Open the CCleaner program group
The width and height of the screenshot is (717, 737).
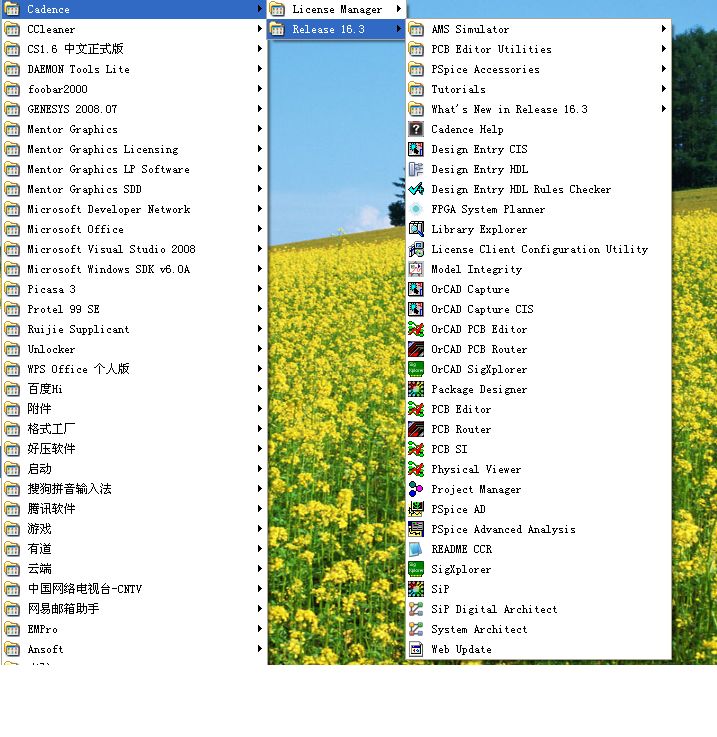pyautogui.click(x=134, y=29)
